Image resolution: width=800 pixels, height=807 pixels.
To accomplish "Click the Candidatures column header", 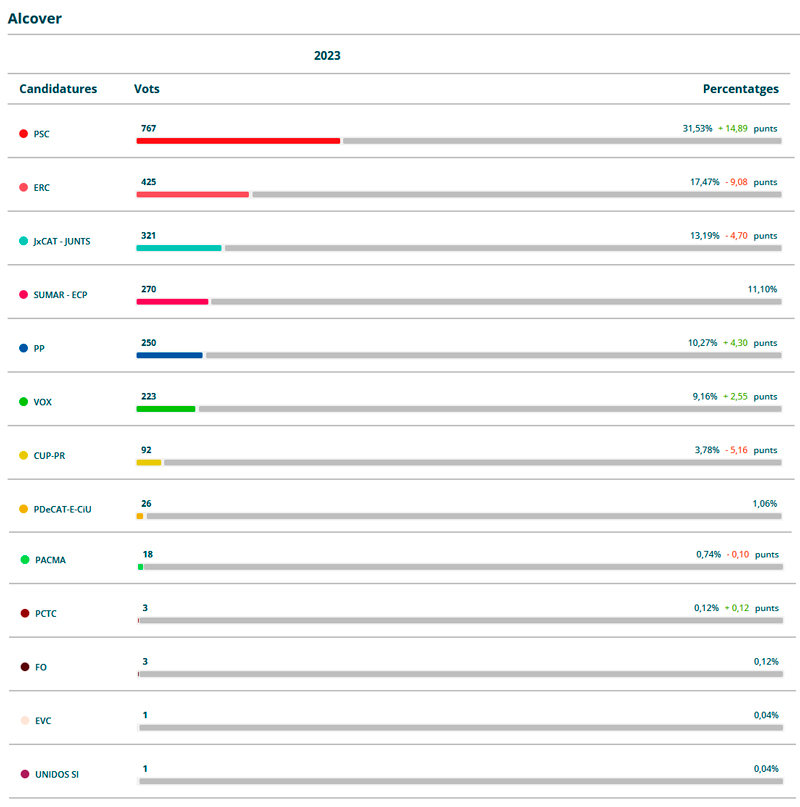I will (x=58, y=89).
